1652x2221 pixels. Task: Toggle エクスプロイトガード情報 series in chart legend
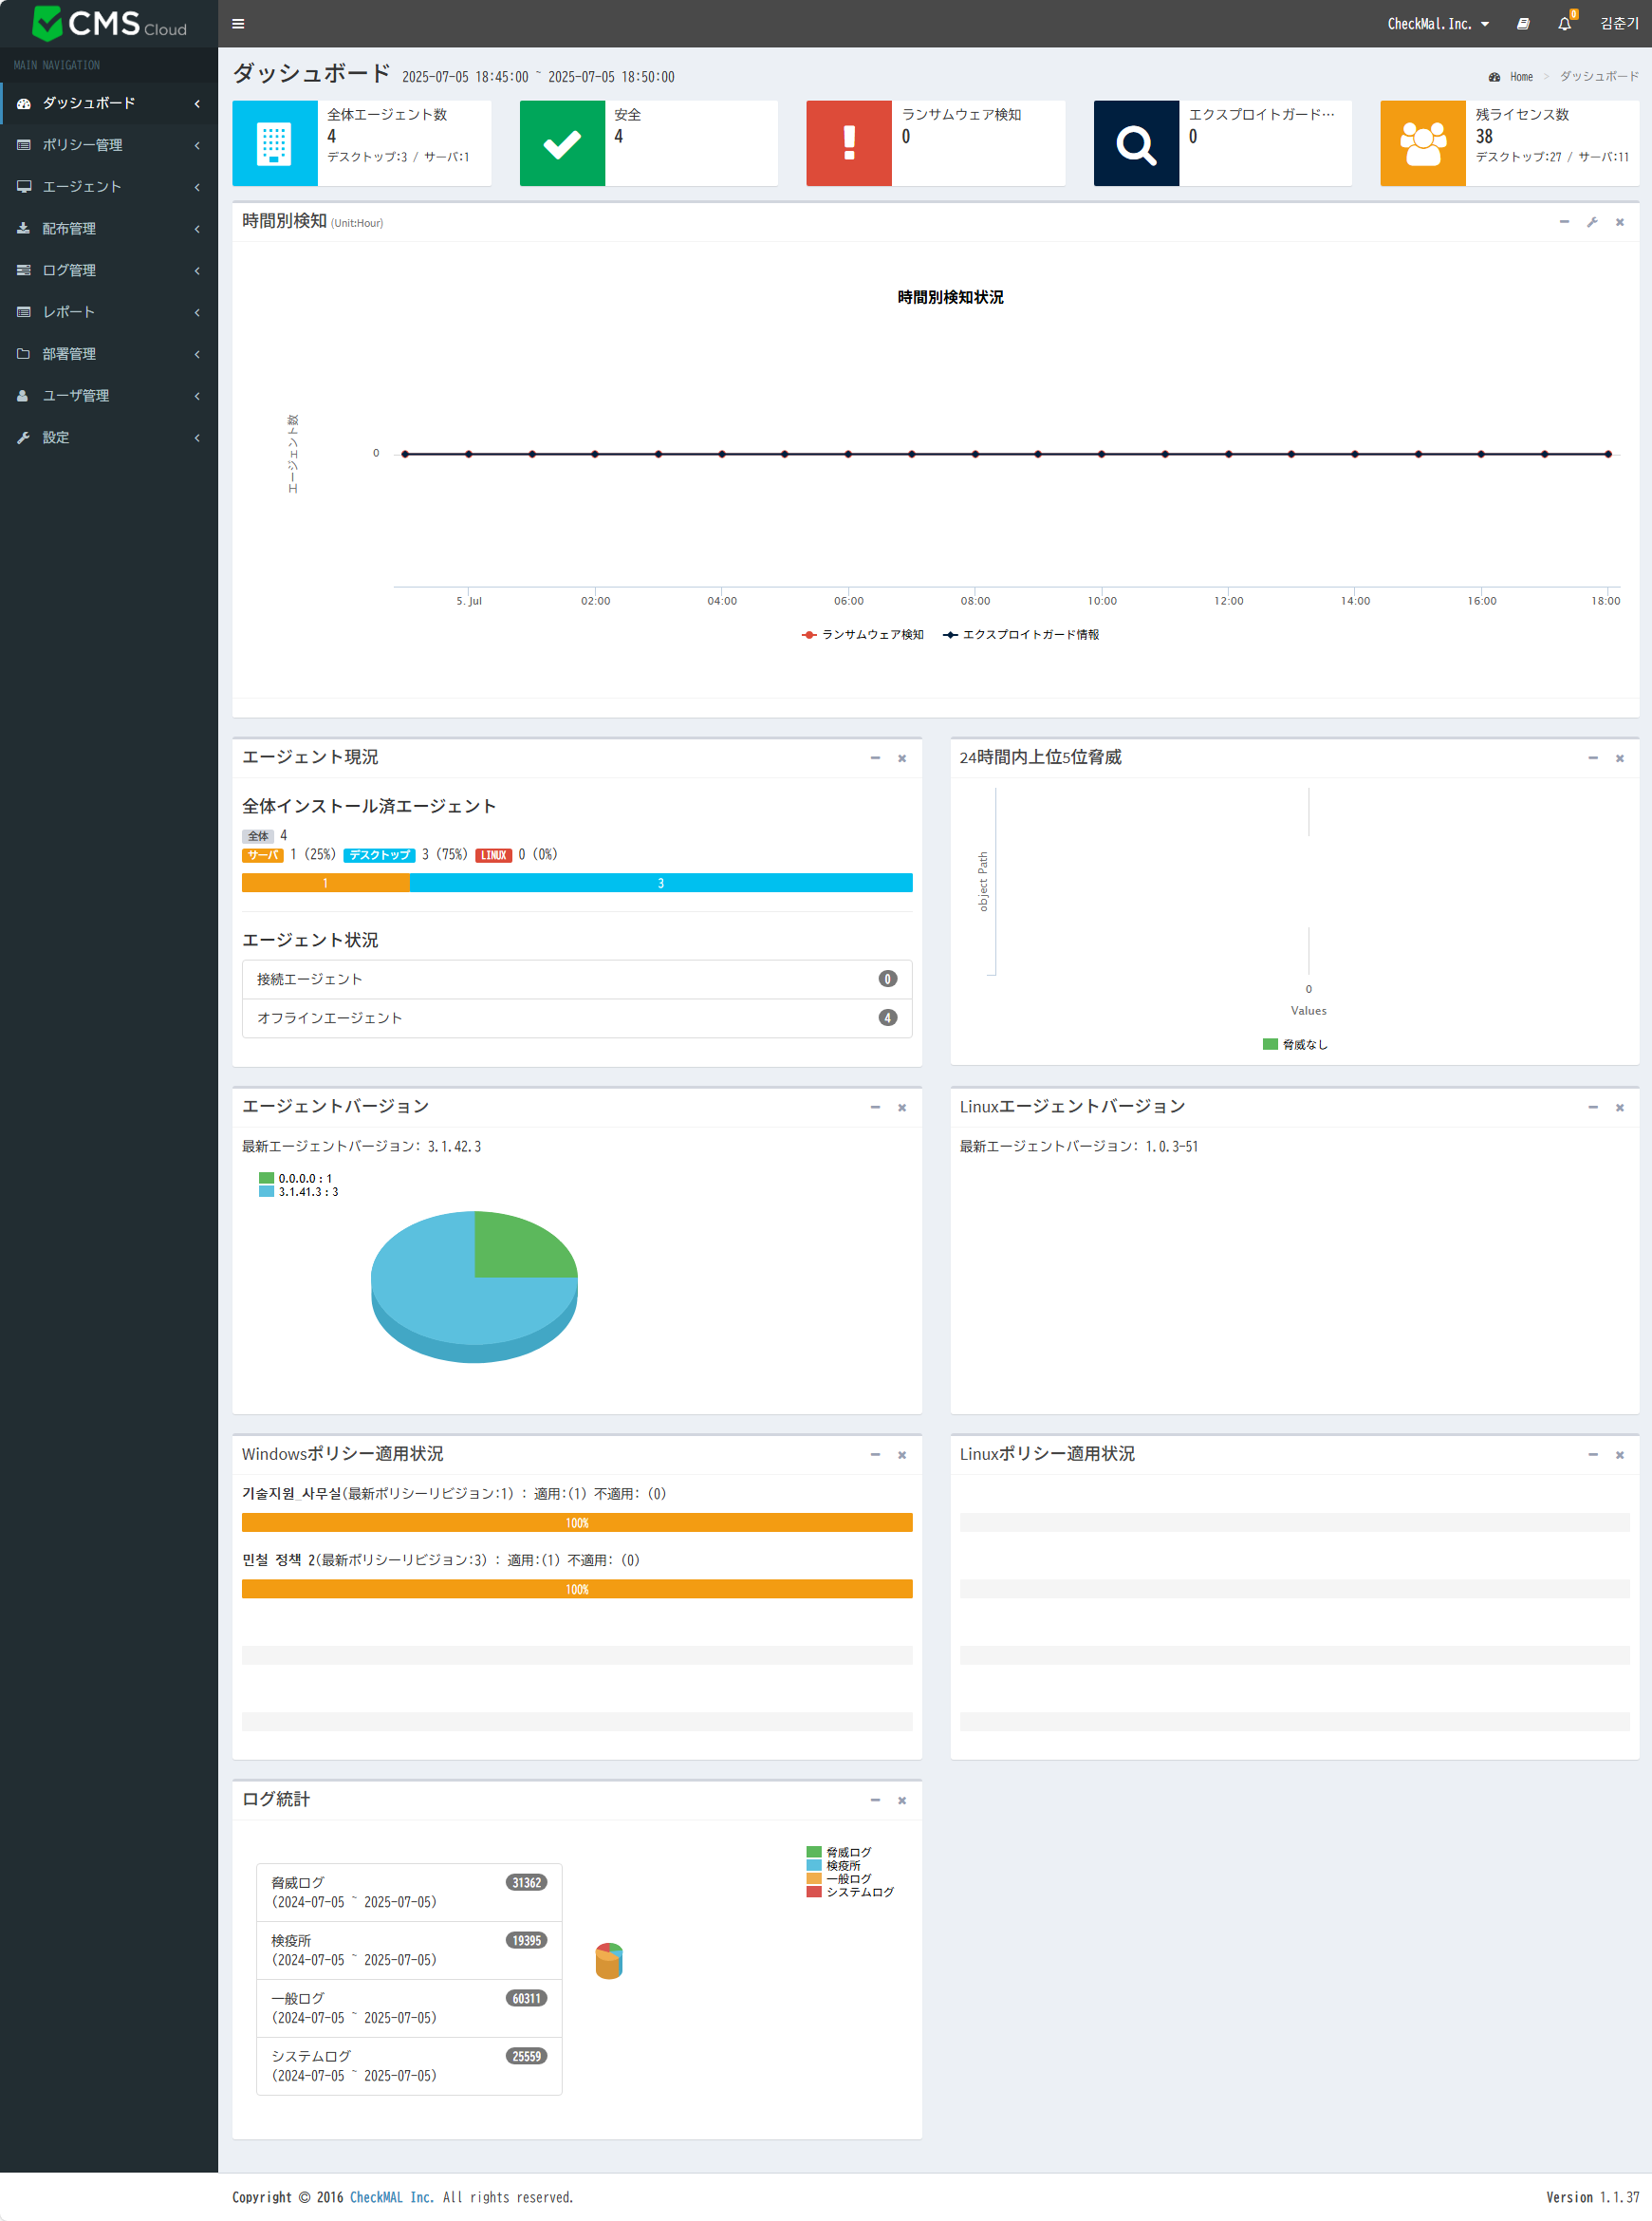coord(1021,635)
